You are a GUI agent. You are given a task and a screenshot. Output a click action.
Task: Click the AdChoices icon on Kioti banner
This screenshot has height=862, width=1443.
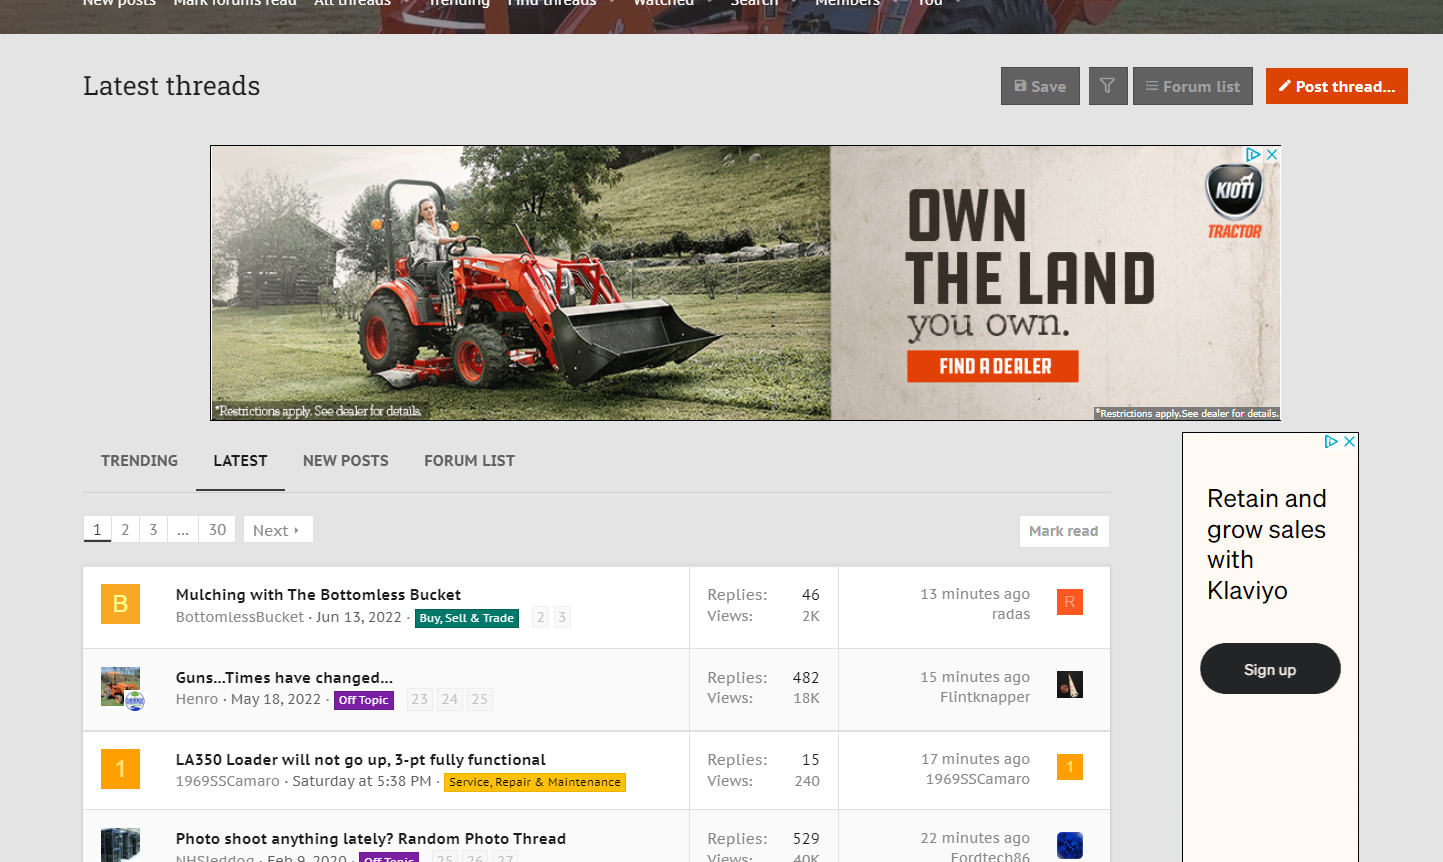point(1253,154)
